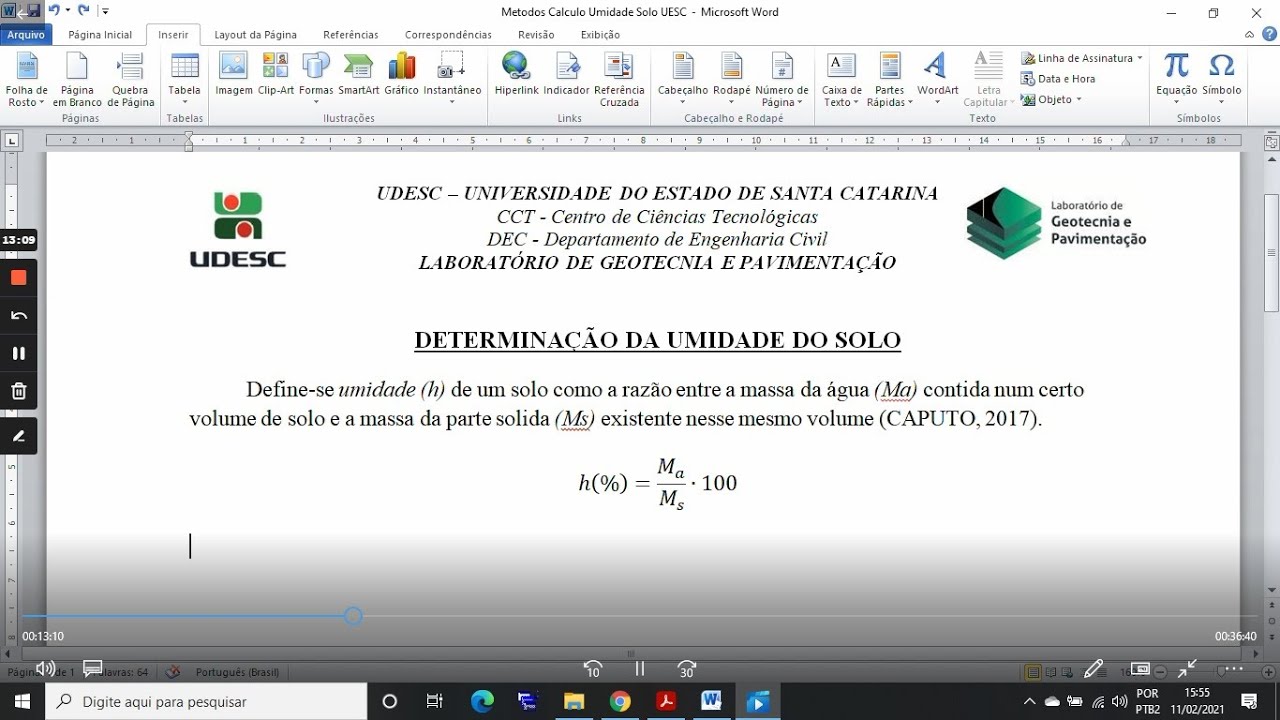Click the Português (Brasil) language indicator
Image resolution: width=1280 pixels, height=720 pixels.
tap(237, 672)
